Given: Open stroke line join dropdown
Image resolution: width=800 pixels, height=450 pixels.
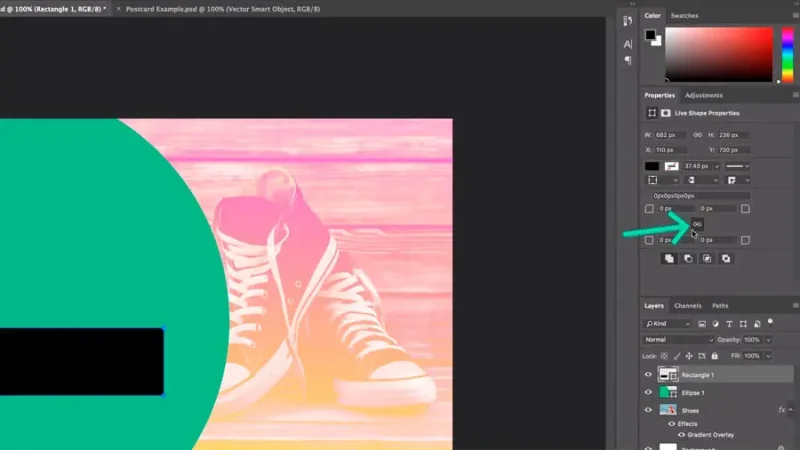Looking at the screenshot, I should (739, 180).
